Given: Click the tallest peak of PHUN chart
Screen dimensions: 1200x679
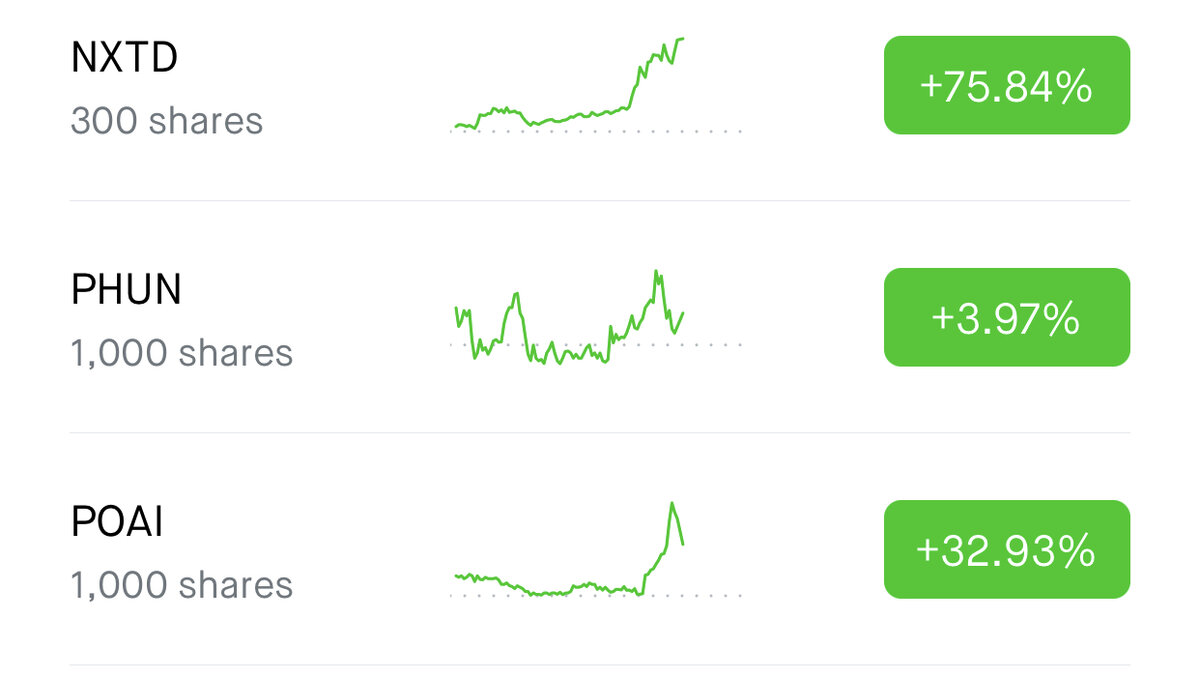Looking at the screenshot, I should point(656,272).
